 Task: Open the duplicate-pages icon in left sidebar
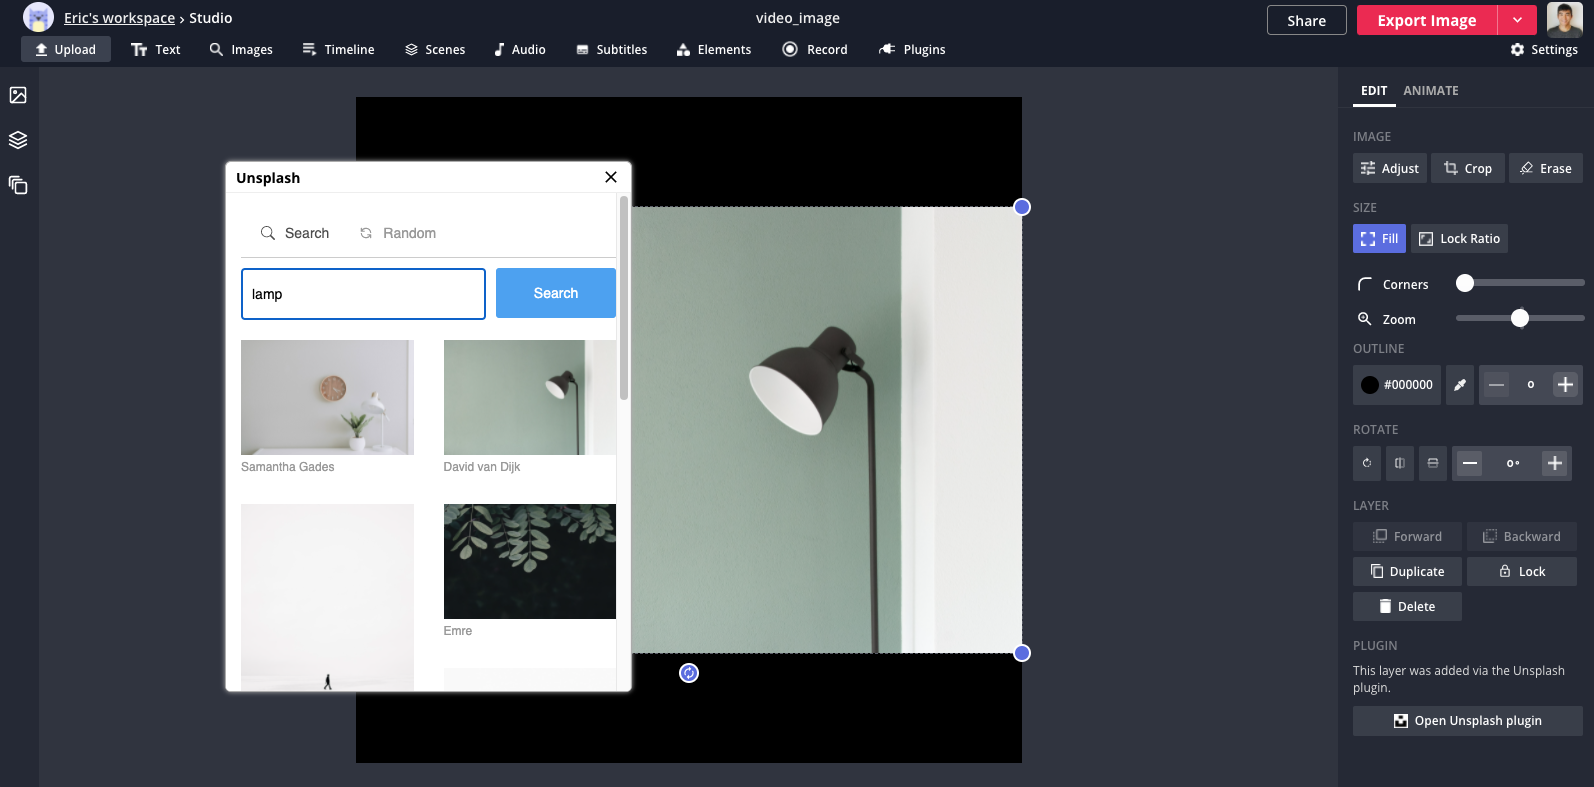tap(18, 185)
